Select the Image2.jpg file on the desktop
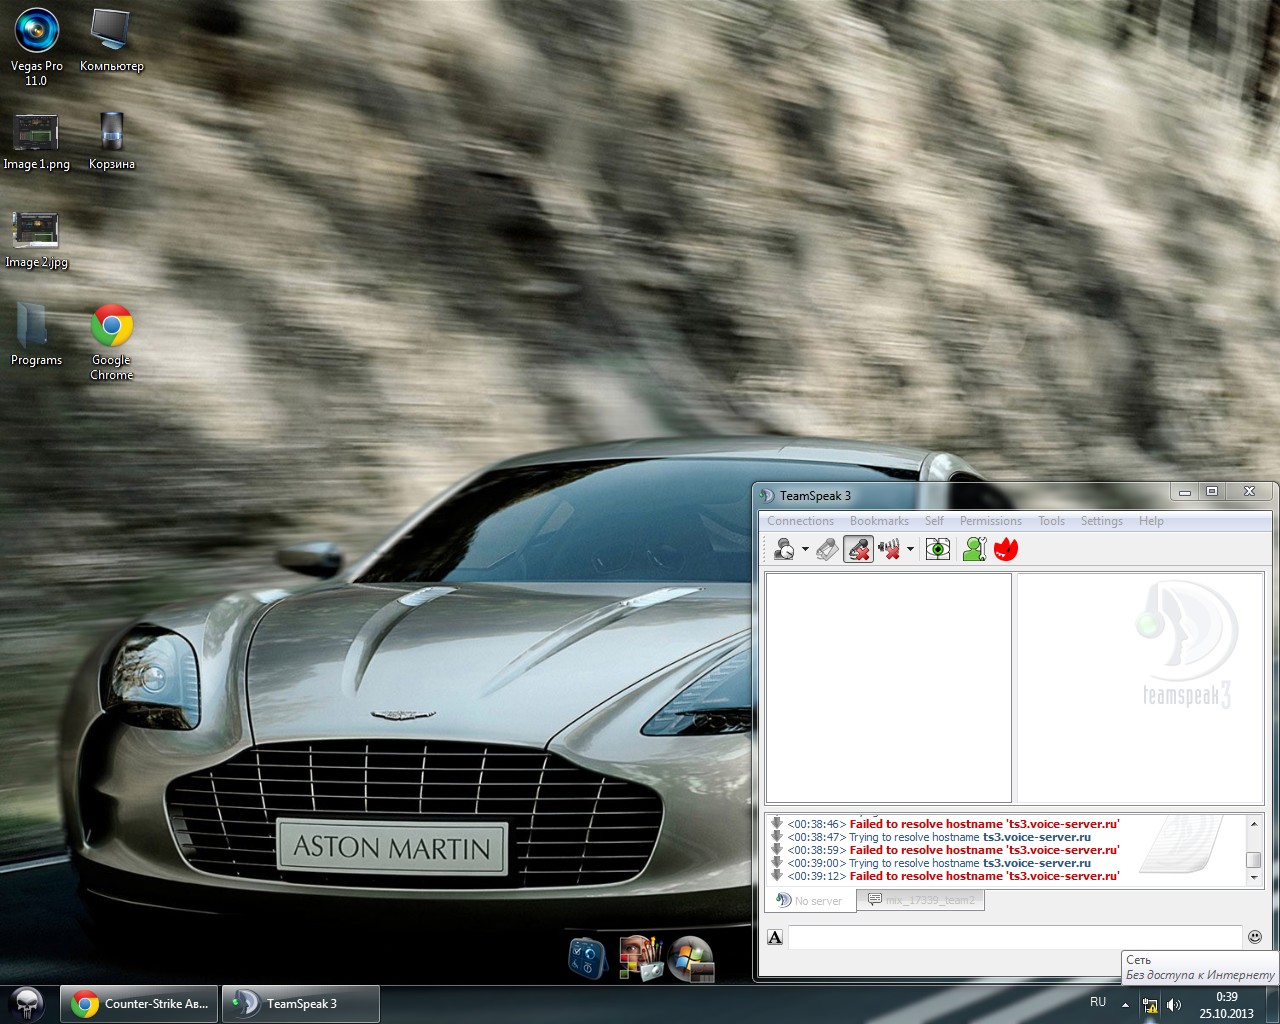1280x1024 pixels. tap(36, 240)
